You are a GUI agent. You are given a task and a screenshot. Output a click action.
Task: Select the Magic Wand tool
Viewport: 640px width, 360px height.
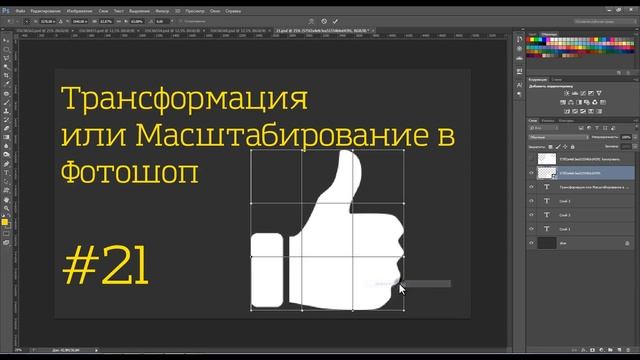(6, 67)
